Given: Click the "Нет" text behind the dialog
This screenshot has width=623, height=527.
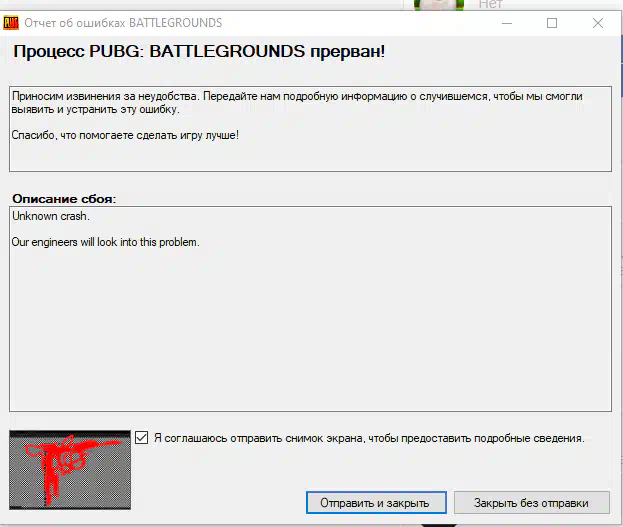Looking at the screenshot, I should [490, 4].
